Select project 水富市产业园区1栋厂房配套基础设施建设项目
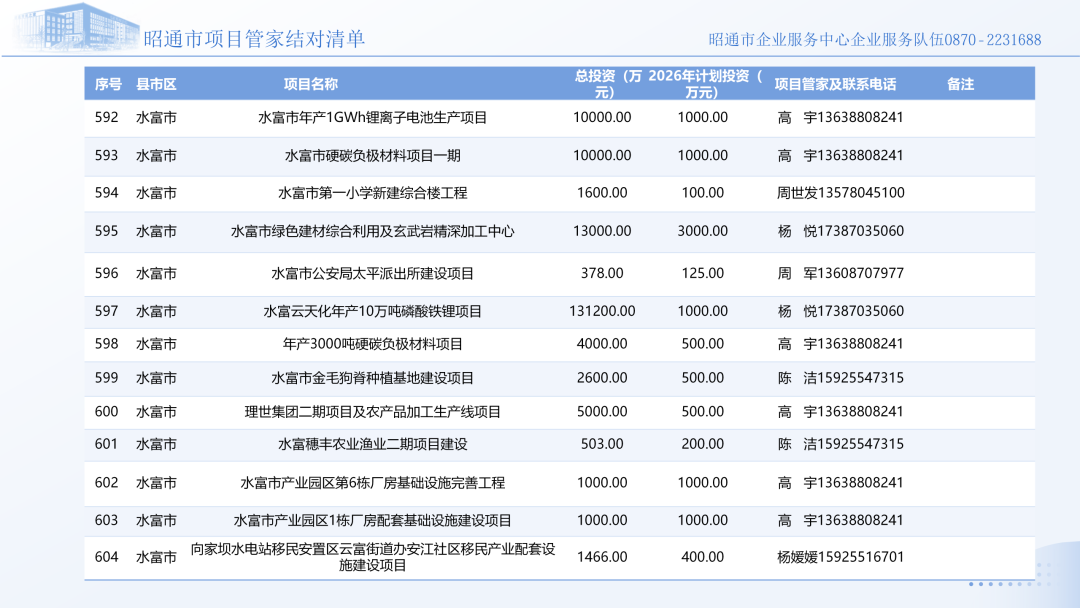 point(373,521)
